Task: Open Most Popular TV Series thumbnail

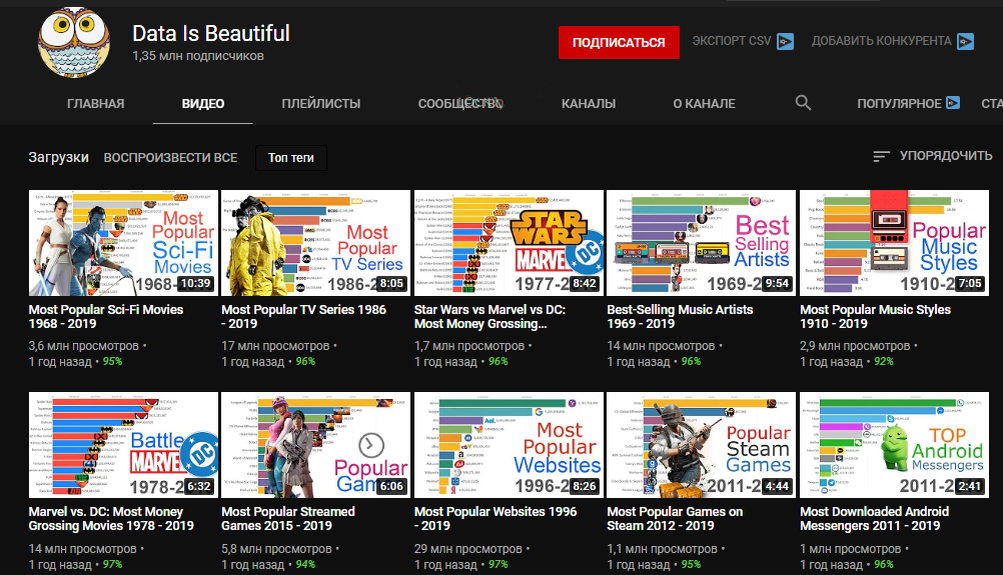Action: coord(315,243)
